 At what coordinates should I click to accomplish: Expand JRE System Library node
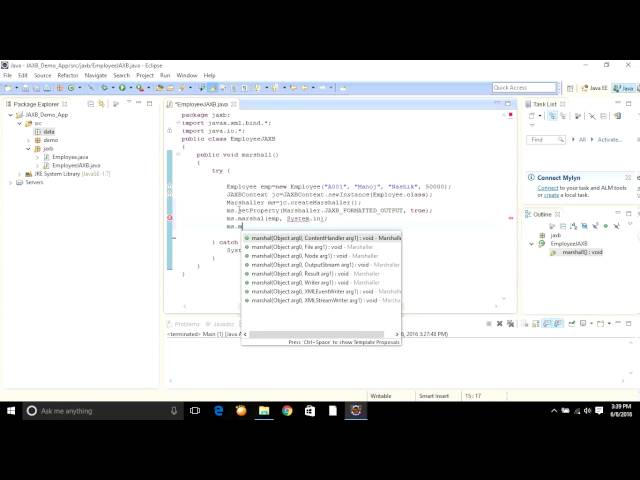pos(19,174)
